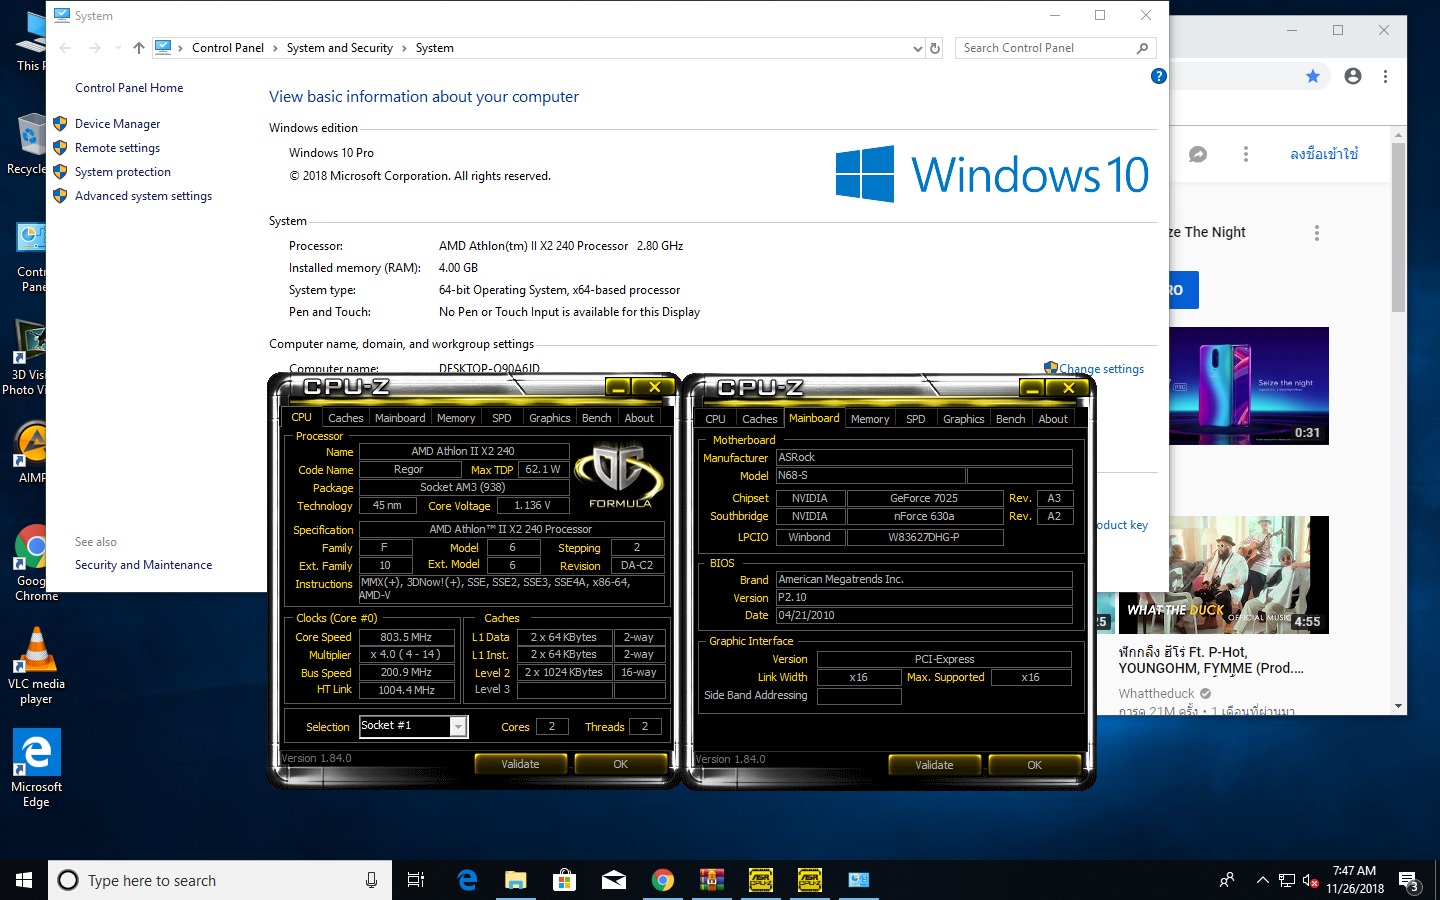Screen dimensions: 1440x900
Task: Click the Type here to search taskbar box
Action: (220, 880)
